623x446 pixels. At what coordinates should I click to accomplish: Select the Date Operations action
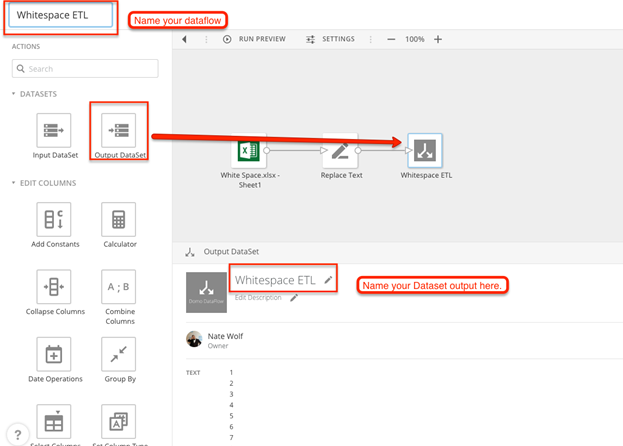tap(54, 354)
